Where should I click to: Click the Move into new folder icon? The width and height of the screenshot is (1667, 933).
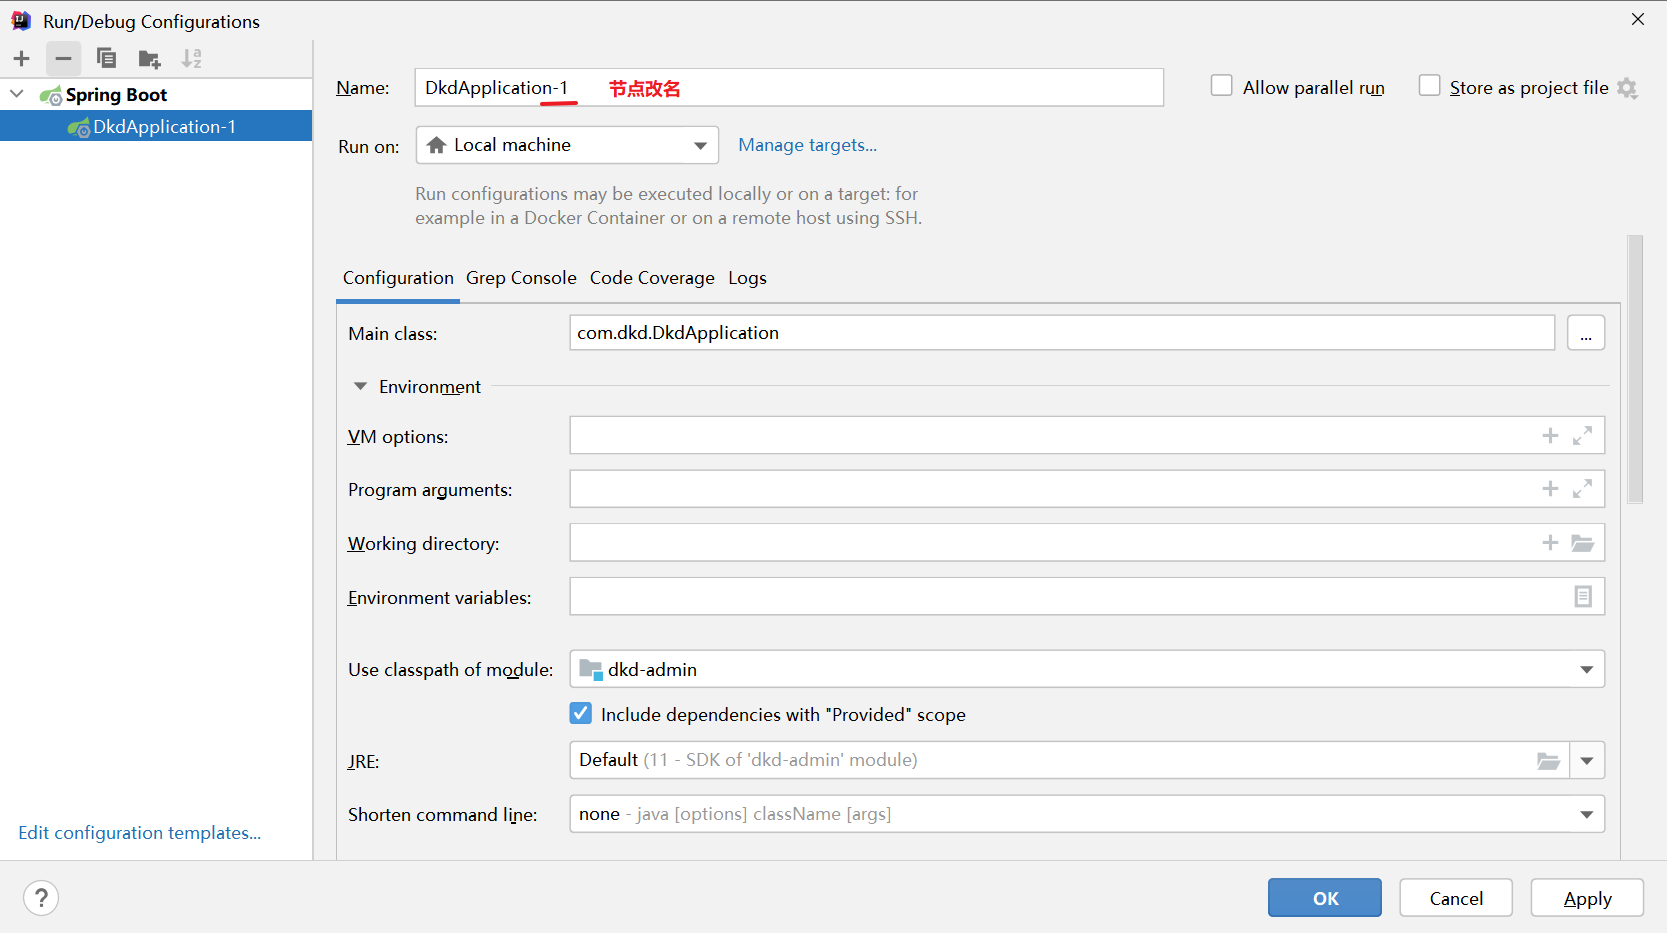point(149,59)
